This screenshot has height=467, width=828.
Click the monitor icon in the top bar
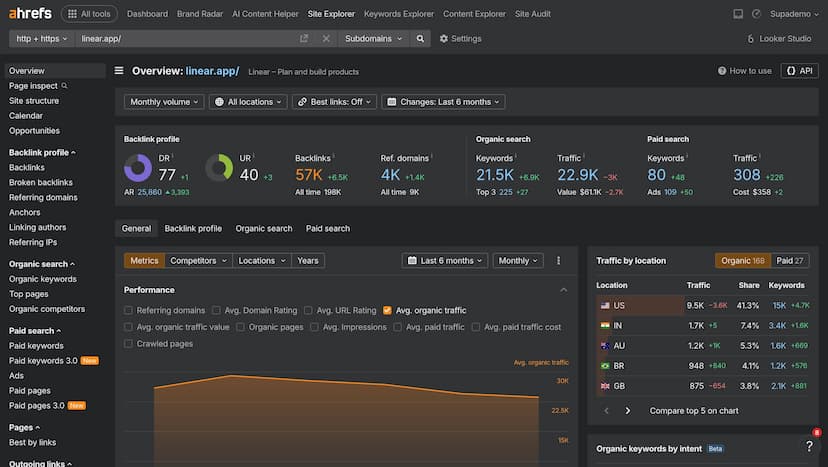click(x=738, y=14)
